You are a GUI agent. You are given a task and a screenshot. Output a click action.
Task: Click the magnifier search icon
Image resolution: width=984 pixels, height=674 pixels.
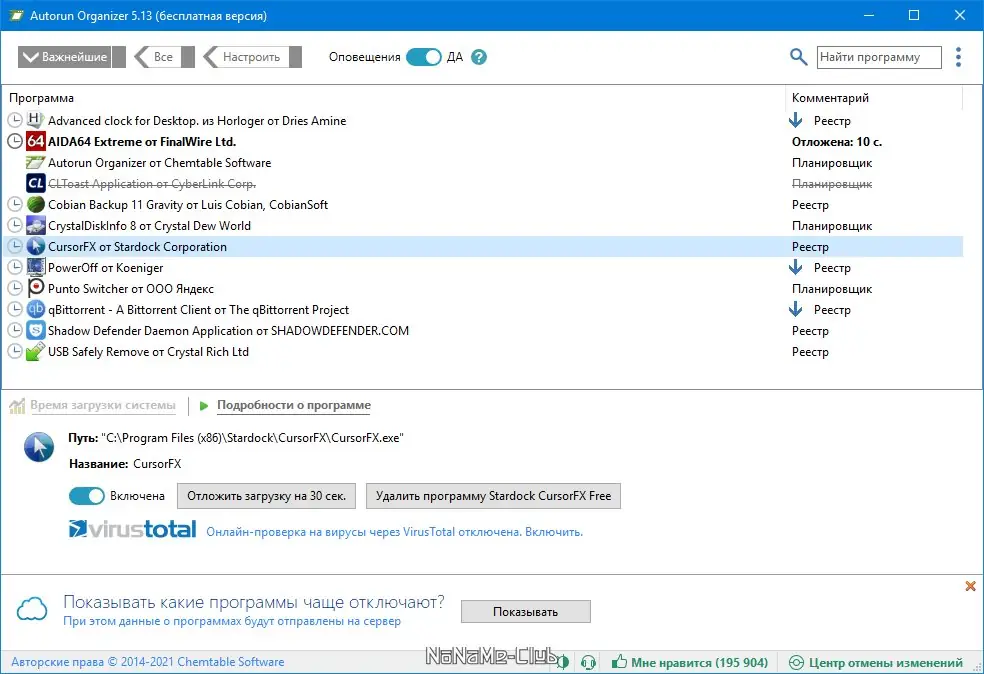click(x=798, y=56)
